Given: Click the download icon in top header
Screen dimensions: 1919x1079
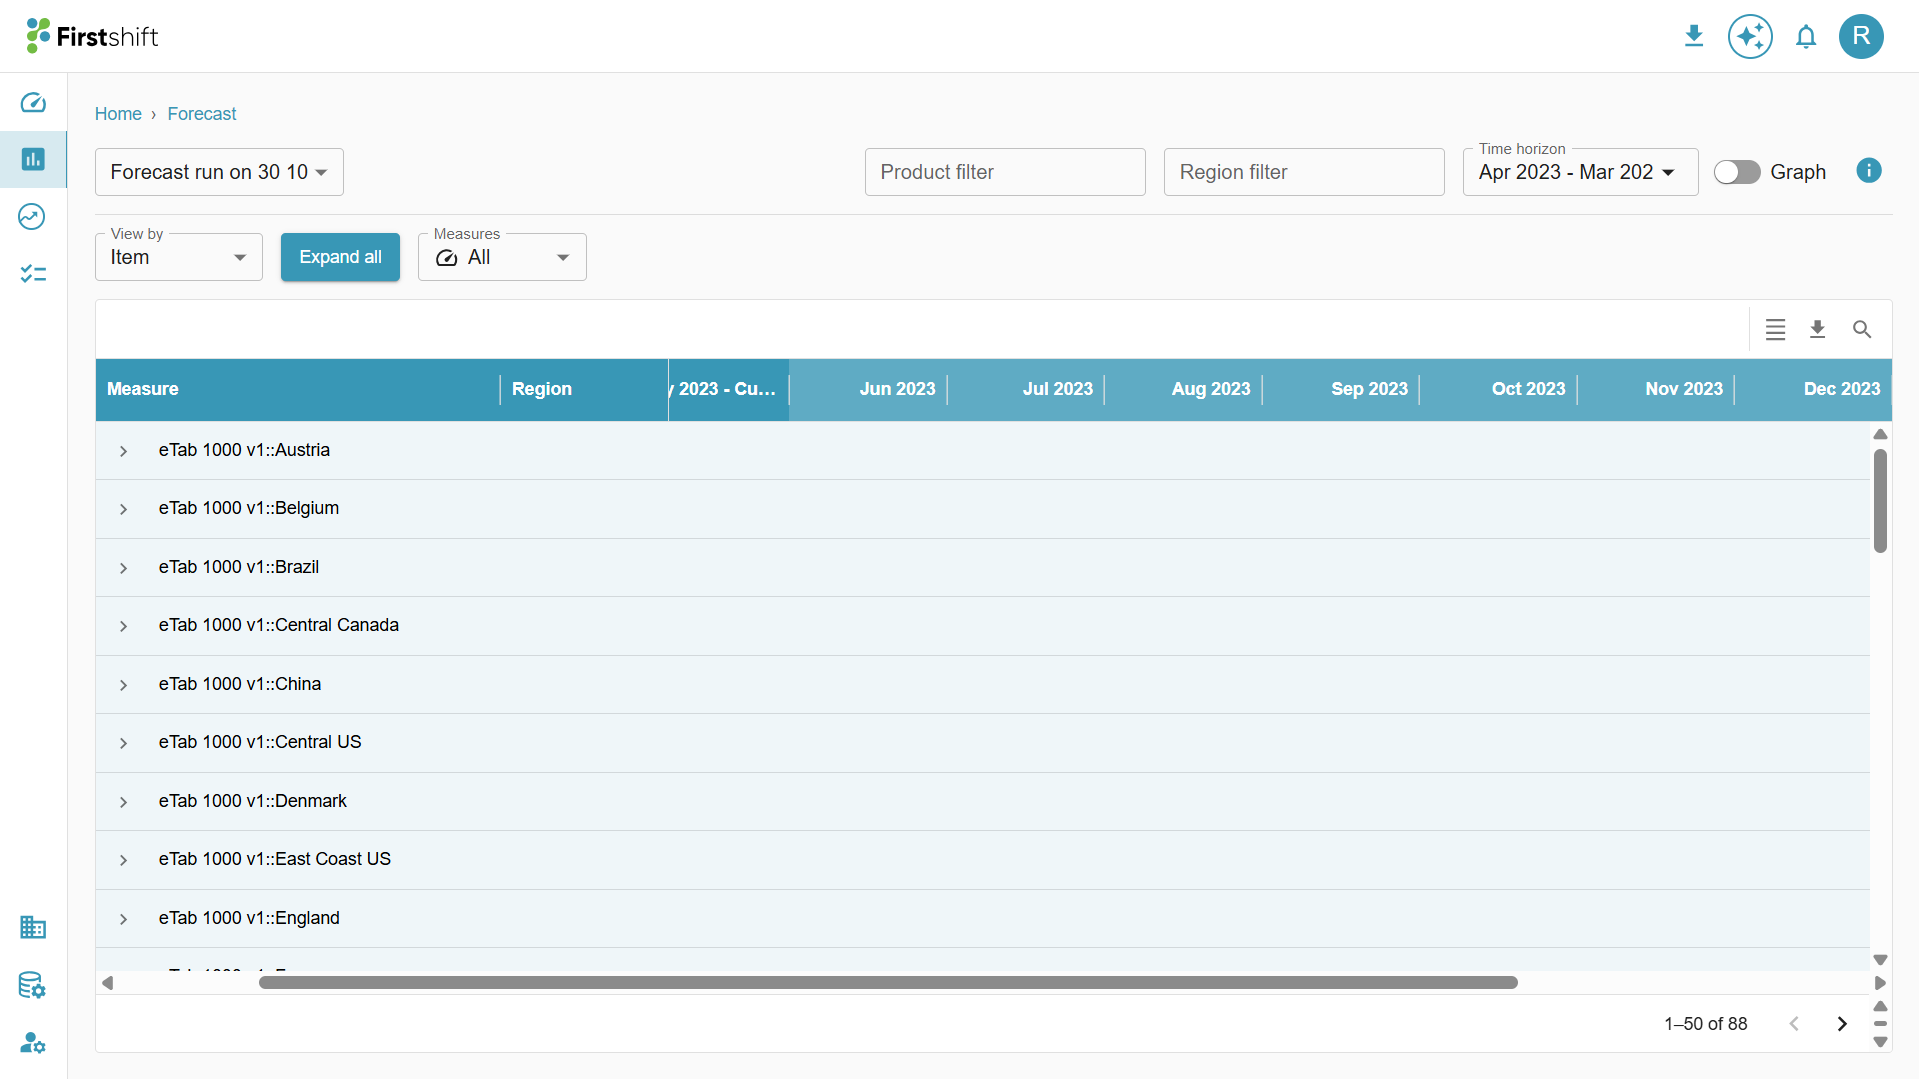Looking at the screenshot, I should pos(1694,36).
